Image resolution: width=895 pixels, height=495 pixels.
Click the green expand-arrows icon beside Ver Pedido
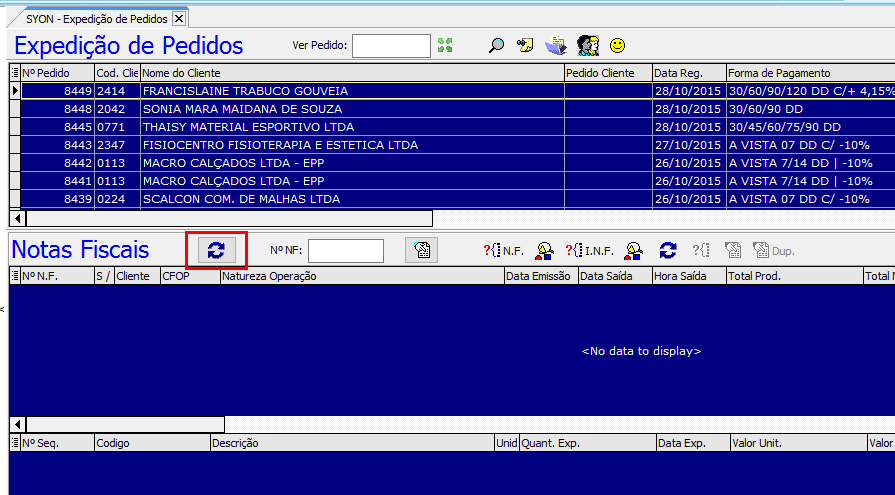tap(445, 45)
